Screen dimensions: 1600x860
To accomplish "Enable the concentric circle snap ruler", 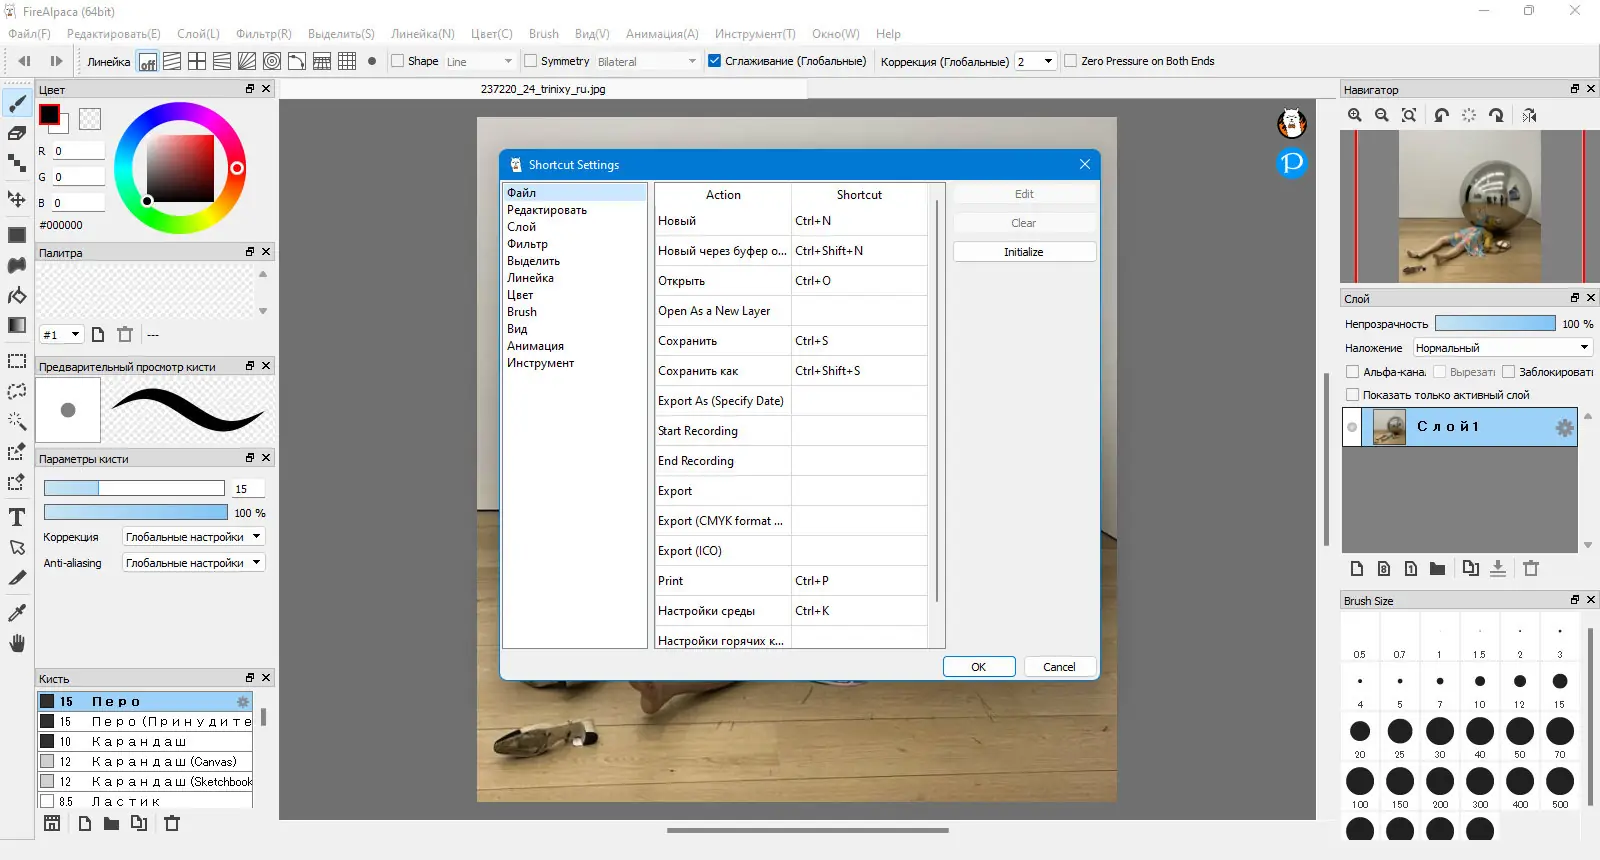I will click(272, 61).
